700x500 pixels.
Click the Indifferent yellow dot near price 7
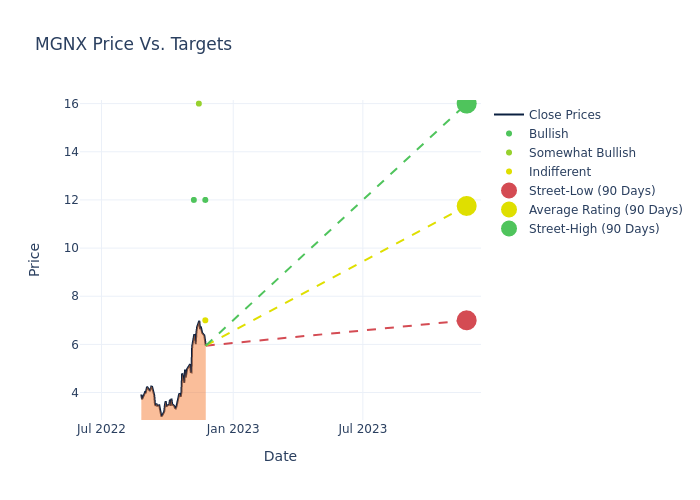click(x=205, y=320)
